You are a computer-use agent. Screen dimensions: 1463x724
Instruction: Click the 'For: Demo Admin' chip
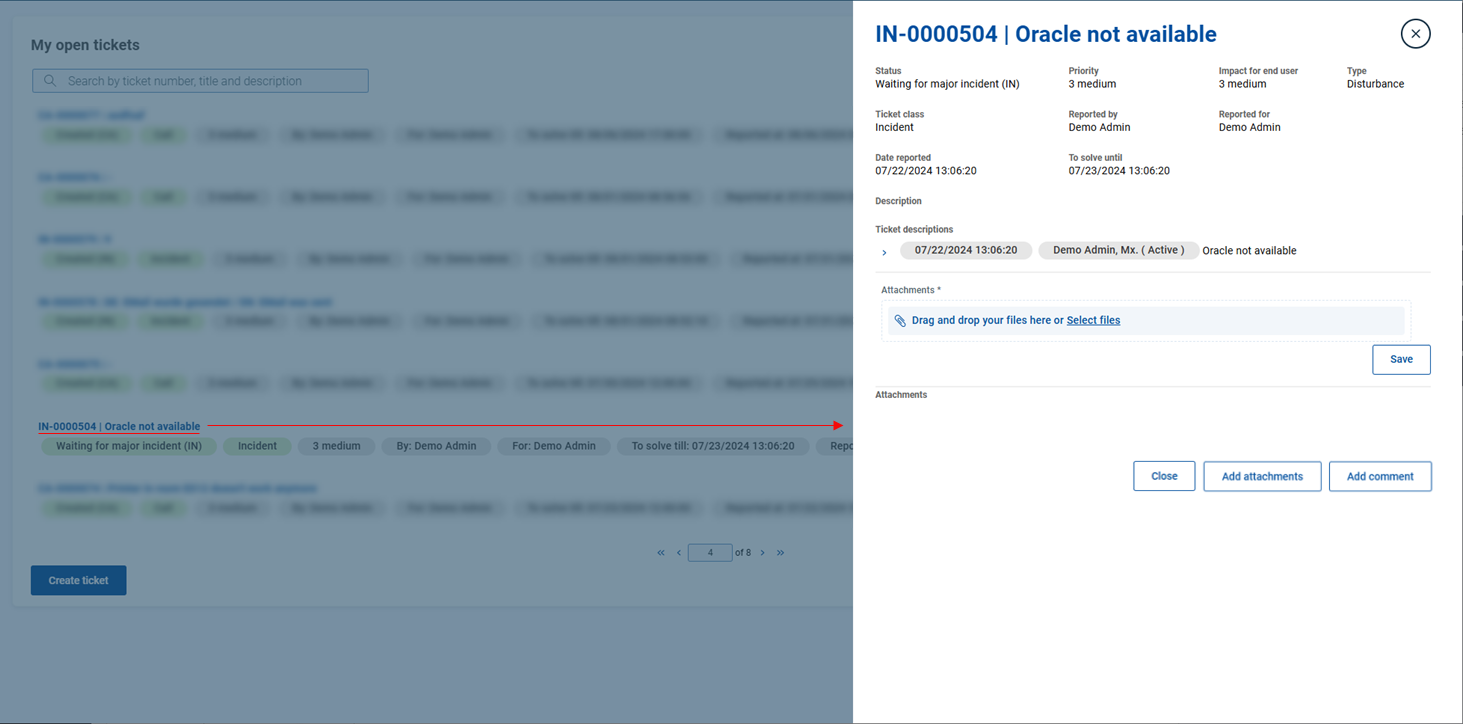tap(554, 446)
